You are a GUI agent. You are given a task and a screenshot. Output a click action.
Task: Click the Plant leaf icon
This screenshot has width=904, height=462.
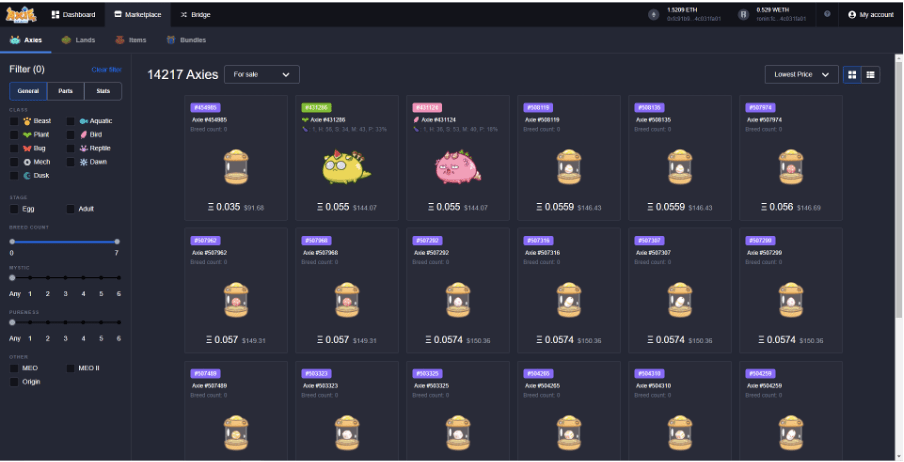[x=27, y=134]
